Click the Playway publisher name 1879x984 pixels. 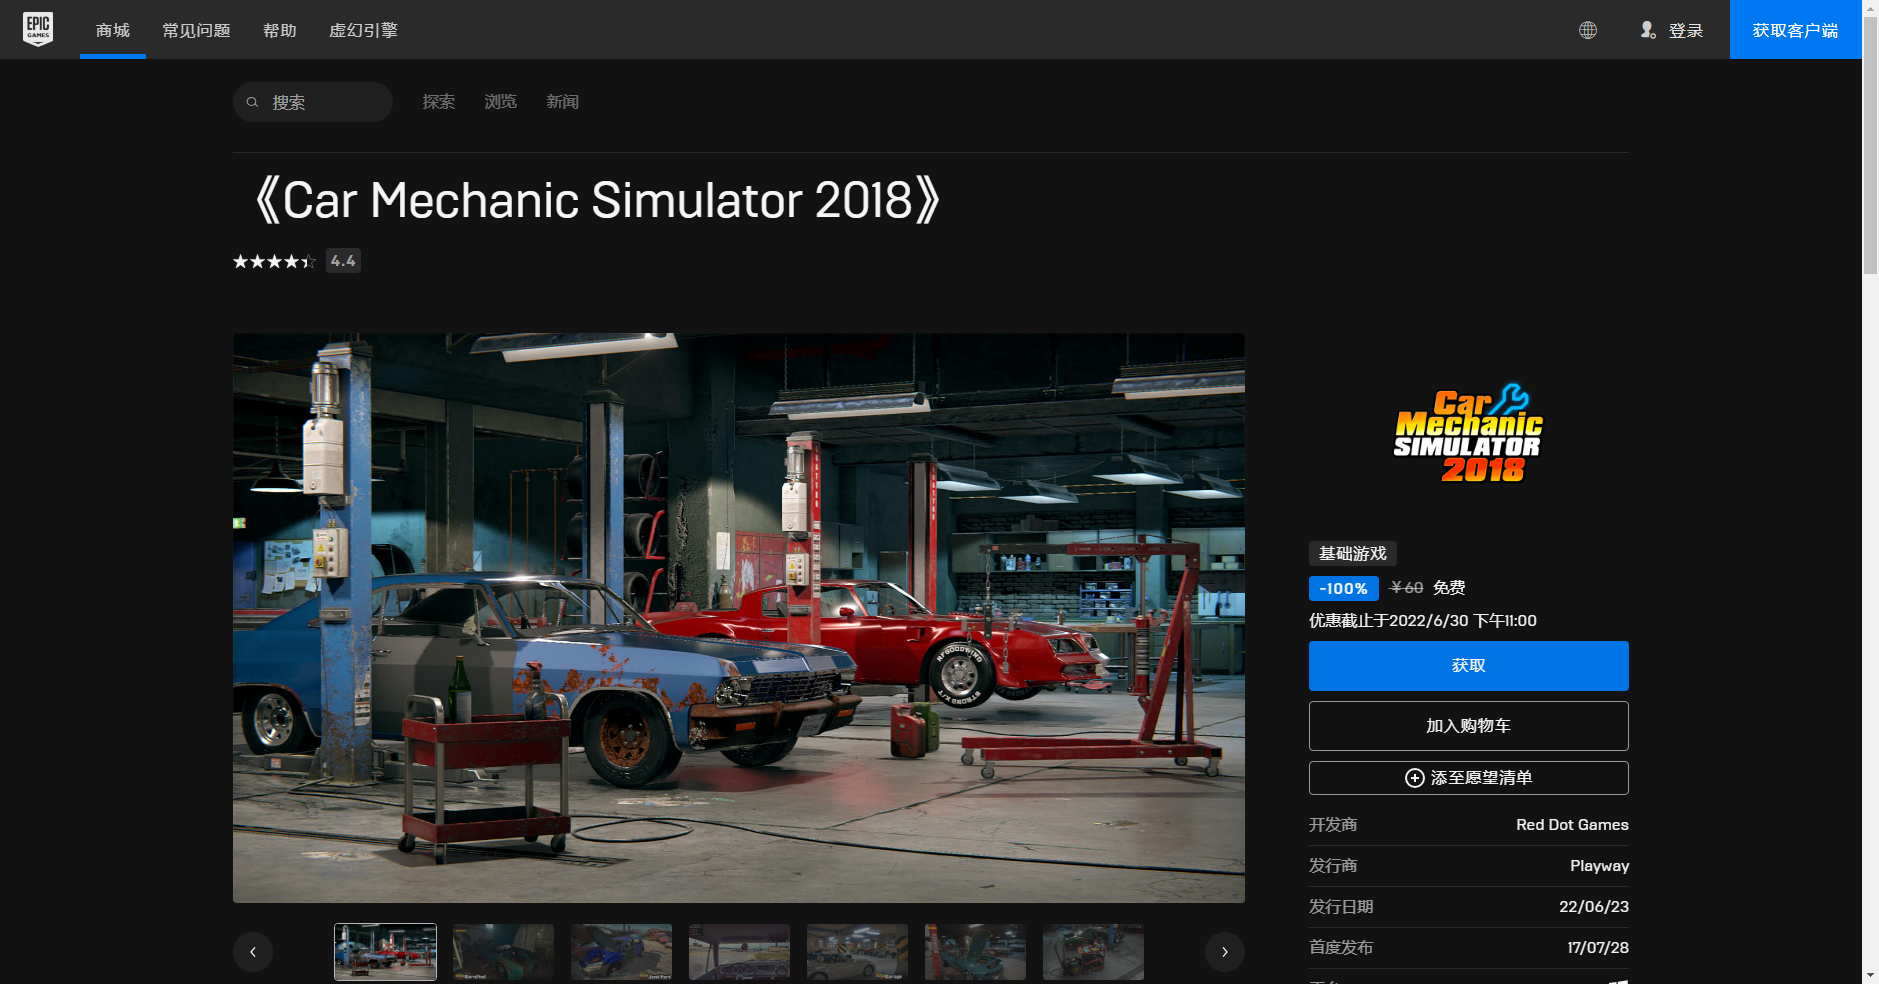(x=1599, y=866)
